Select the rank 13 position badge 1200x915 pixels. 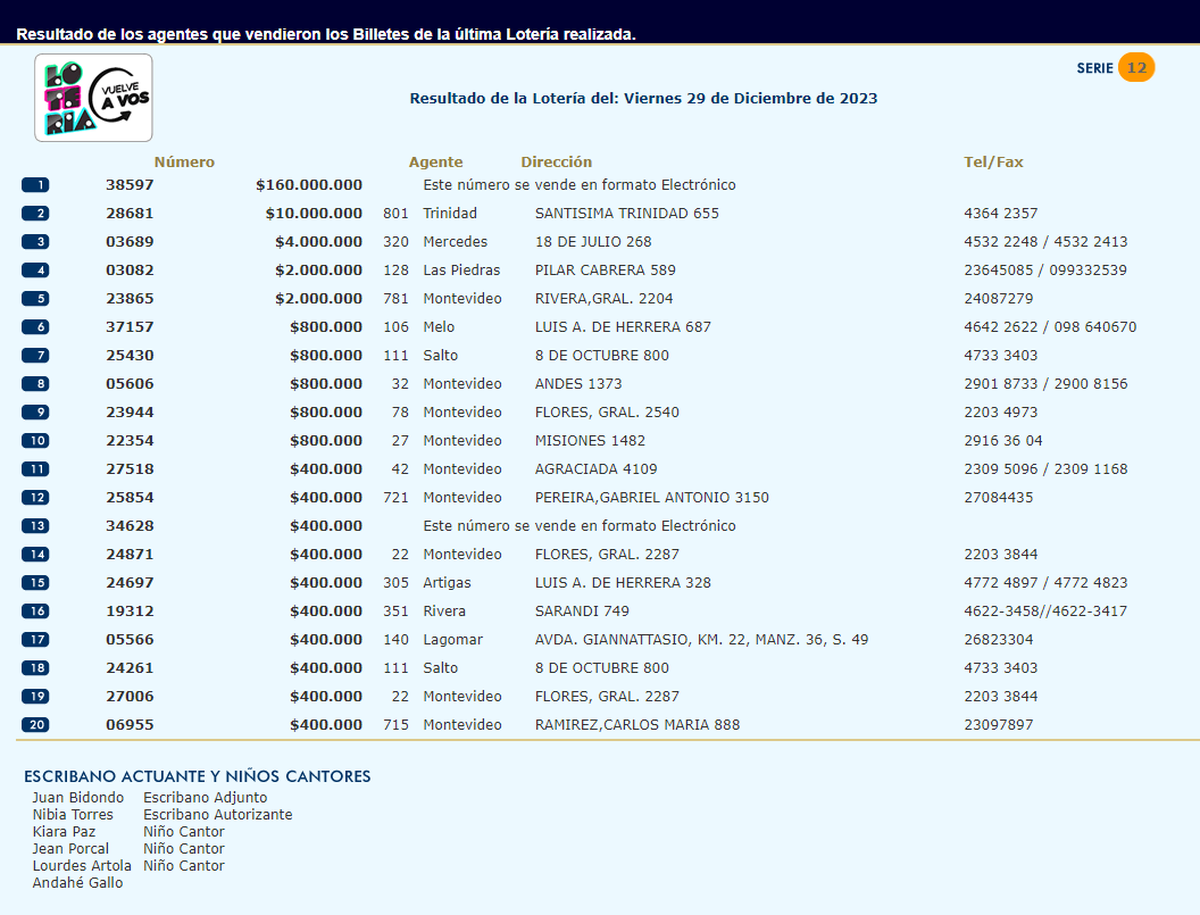[x=35, y=526]
